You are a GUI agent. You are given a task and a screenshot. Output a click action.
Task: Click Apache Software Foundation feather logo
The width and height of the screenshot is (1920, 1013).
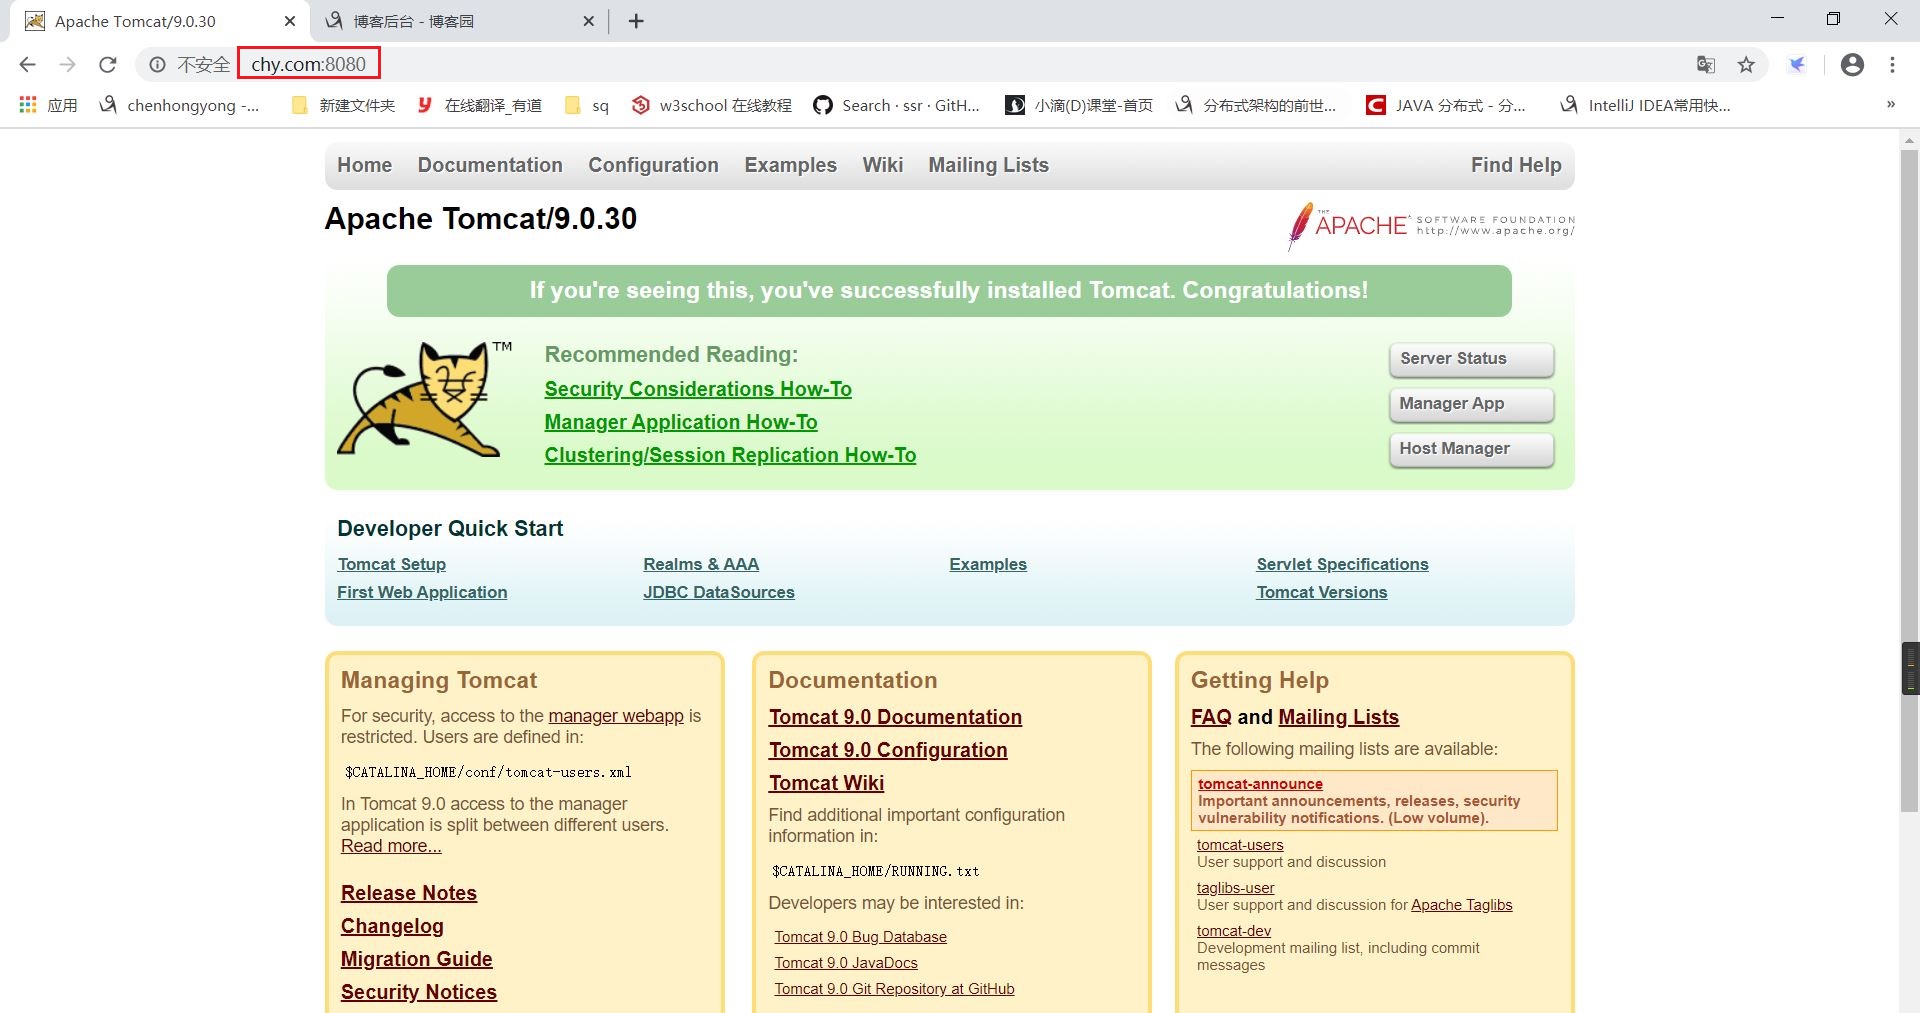tap(1431, 225)
